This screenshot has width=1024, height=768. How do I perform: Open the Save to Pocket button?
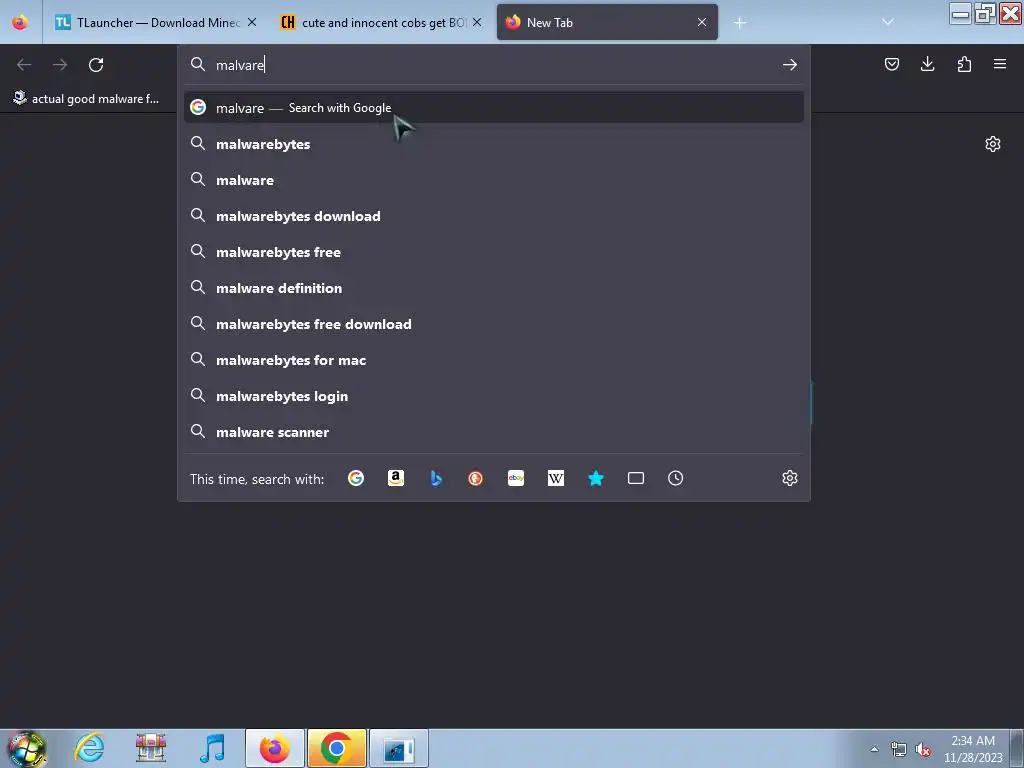[x=892, y=64]
